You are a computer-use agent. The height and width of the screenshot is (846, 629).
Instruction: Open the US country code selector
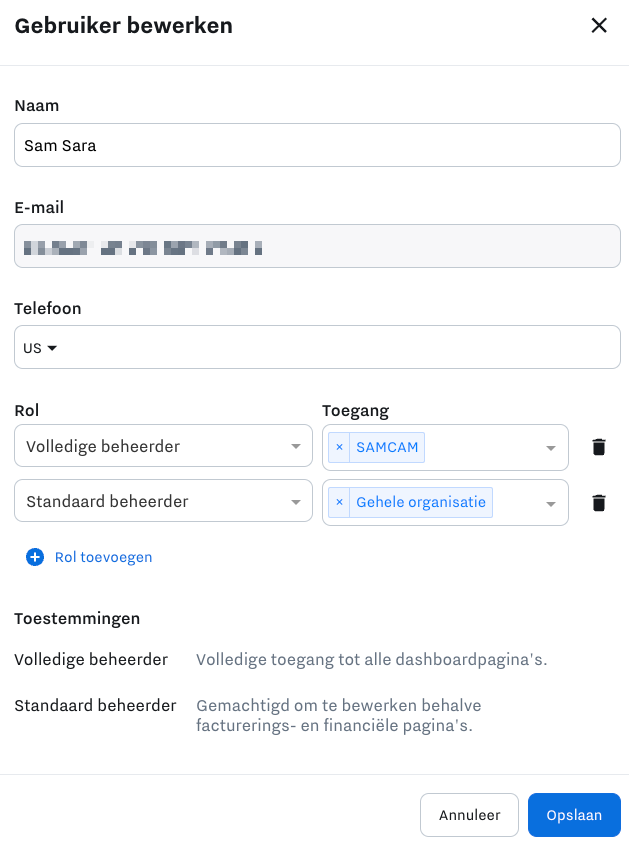click(40, 348)
